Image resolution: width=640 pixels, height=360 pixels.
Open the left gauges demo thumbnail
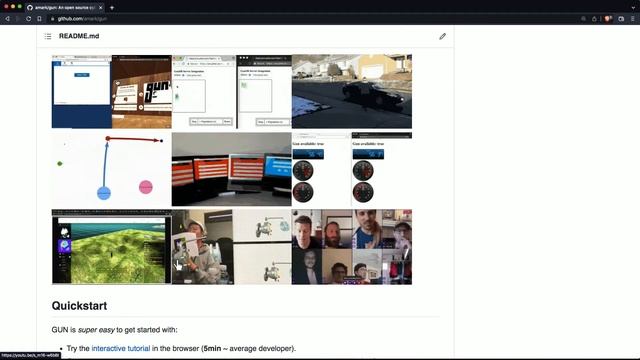coord(321,169)
